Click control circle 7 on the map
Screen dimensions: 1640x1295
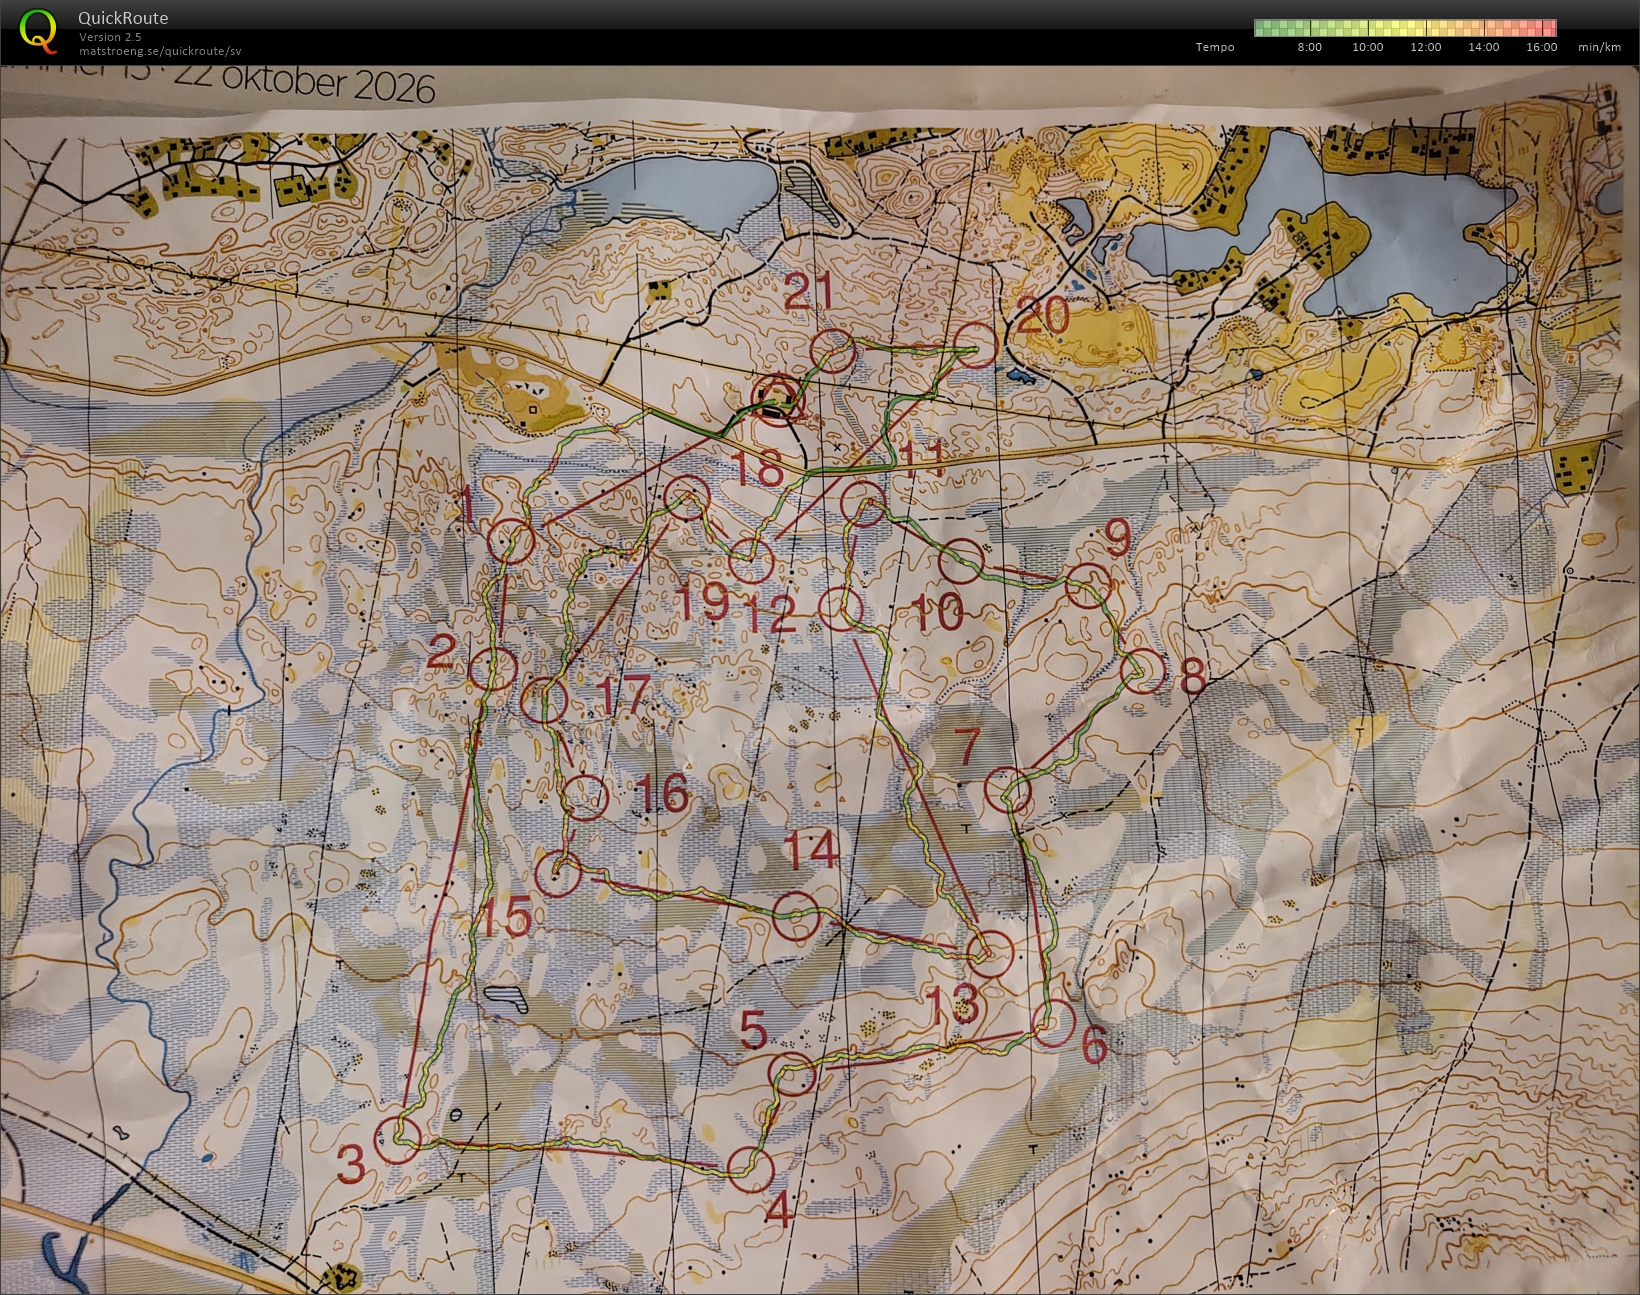click(x=1008, y=791)
